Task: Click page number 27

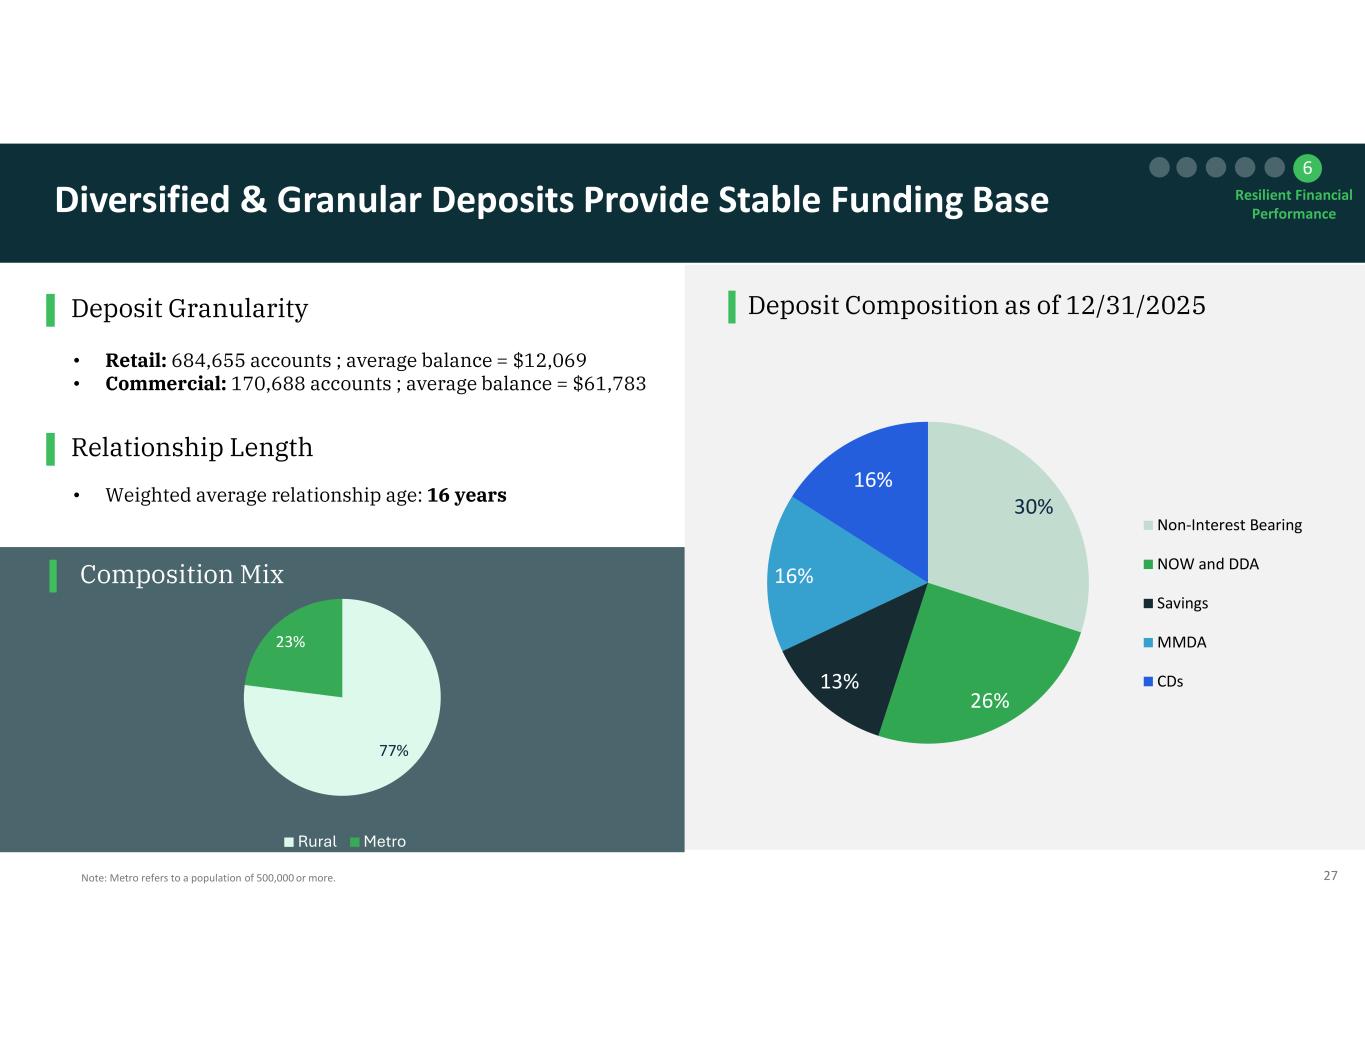Action: click(x=1330, y=876)
